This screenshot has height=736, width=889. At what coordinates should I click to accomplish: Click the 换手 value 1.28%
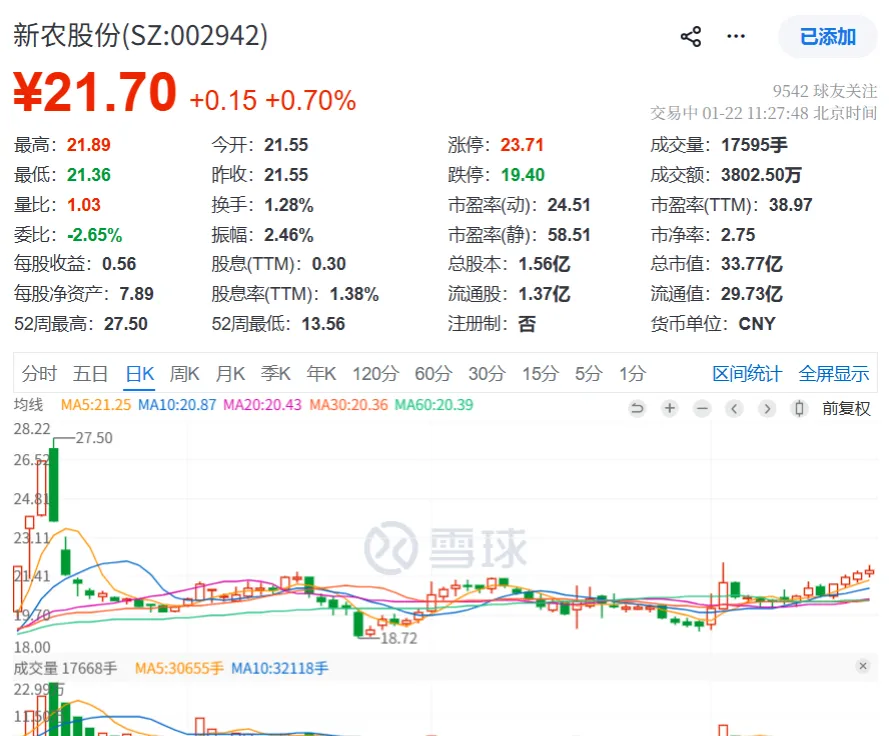289,205
